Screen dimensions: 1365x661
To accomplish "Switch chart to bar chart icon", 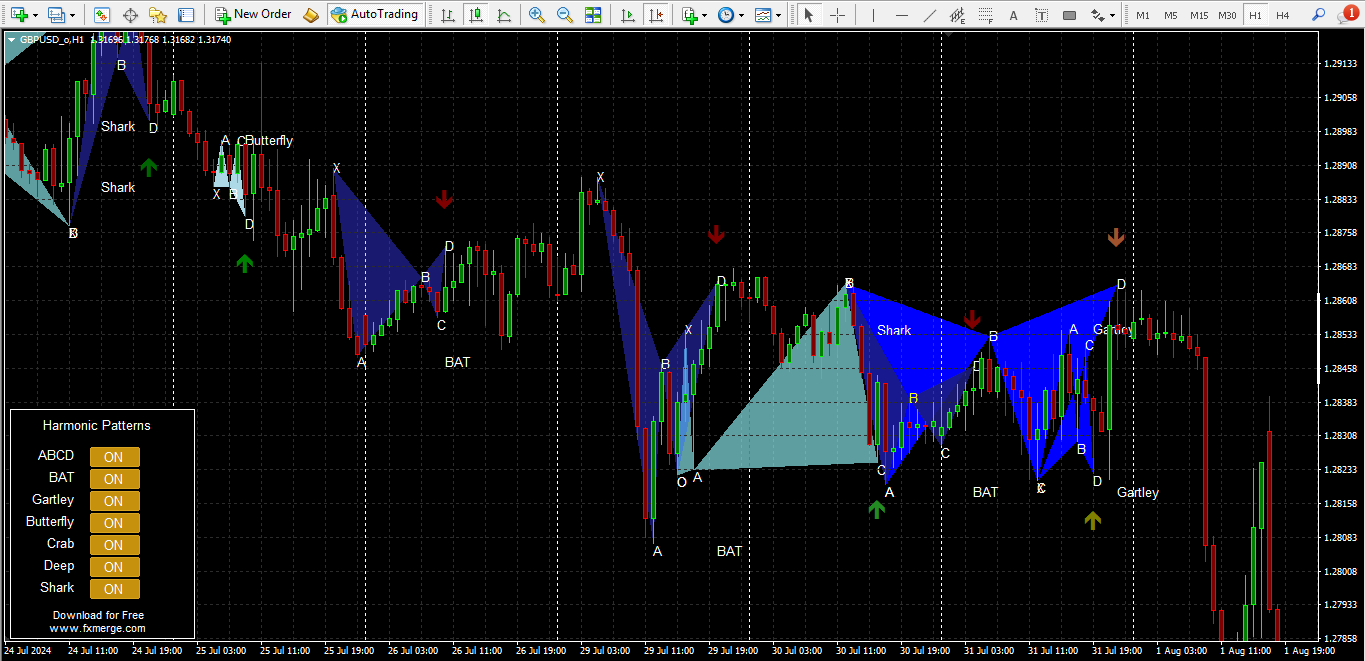I will coord(447,15).
